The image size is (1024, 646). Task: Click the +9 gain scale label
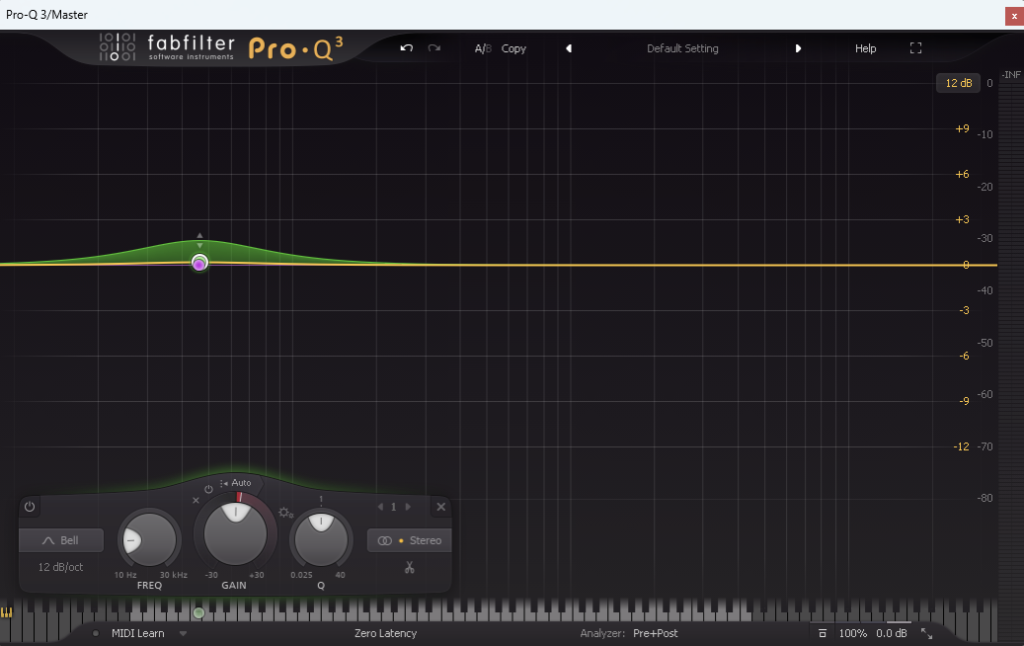(962, 129)
